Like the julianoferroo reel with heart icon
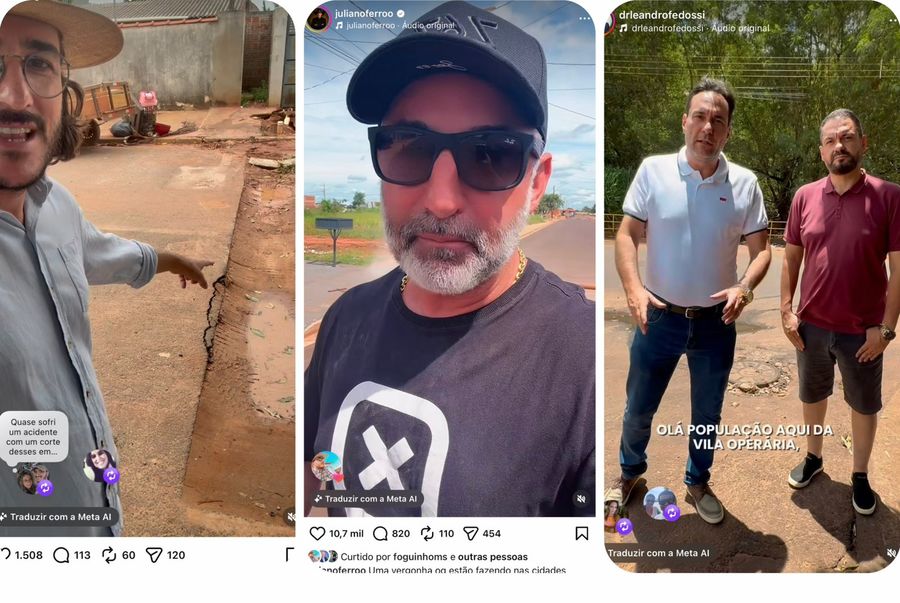Screen dimensions: 900x603 pos(317,534)
